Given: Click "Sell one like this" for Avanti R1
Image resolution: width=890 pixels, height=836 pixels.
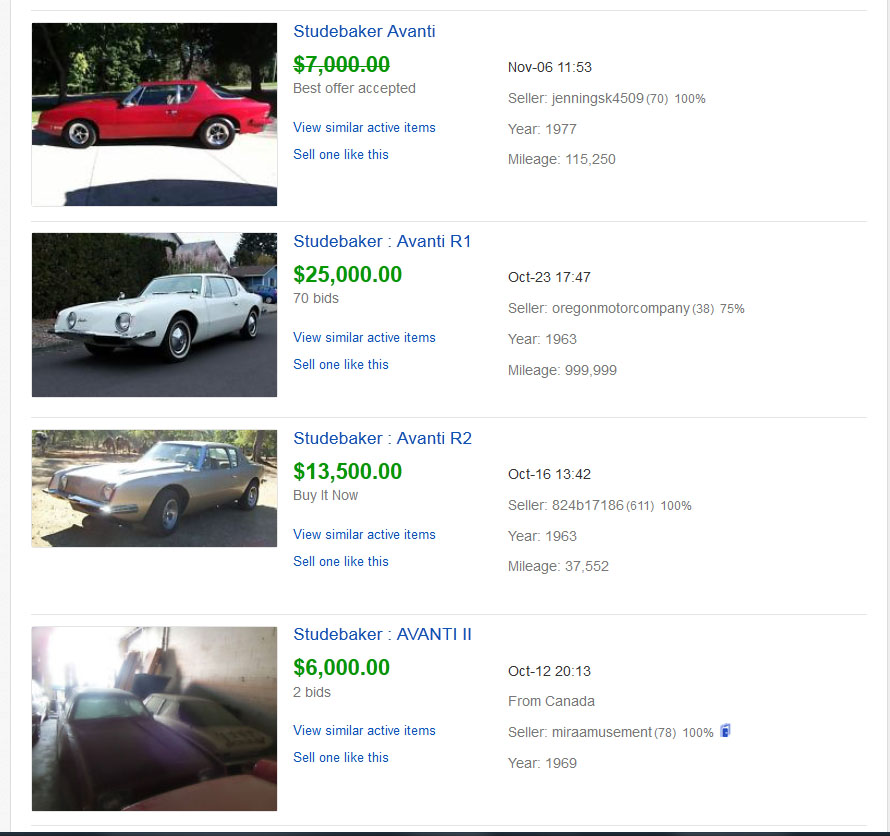Looking at the screenshot, I should click(x=340, y=364).
